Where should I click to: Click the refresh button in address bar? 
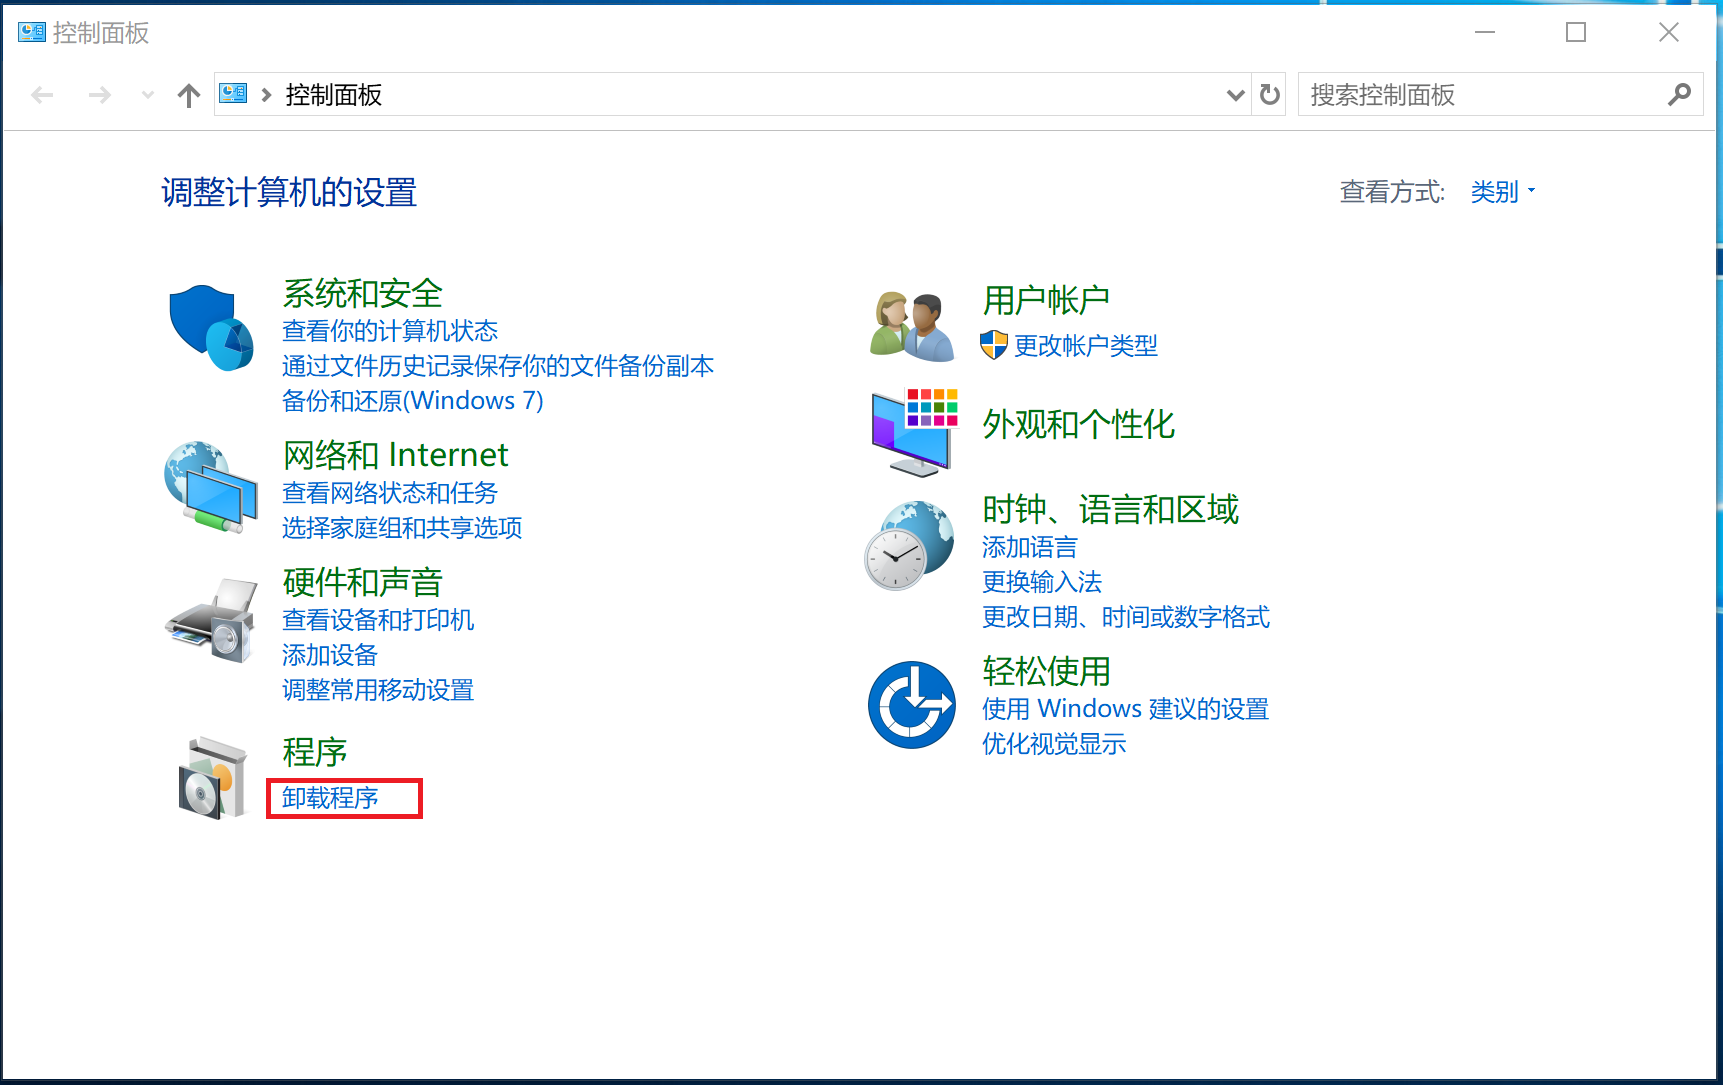(x=1269, y=95)
